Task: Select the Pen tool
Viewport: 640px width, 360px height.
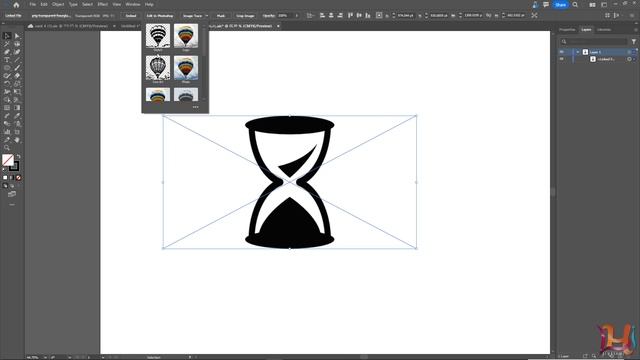Action: click(x=7, y=52)
